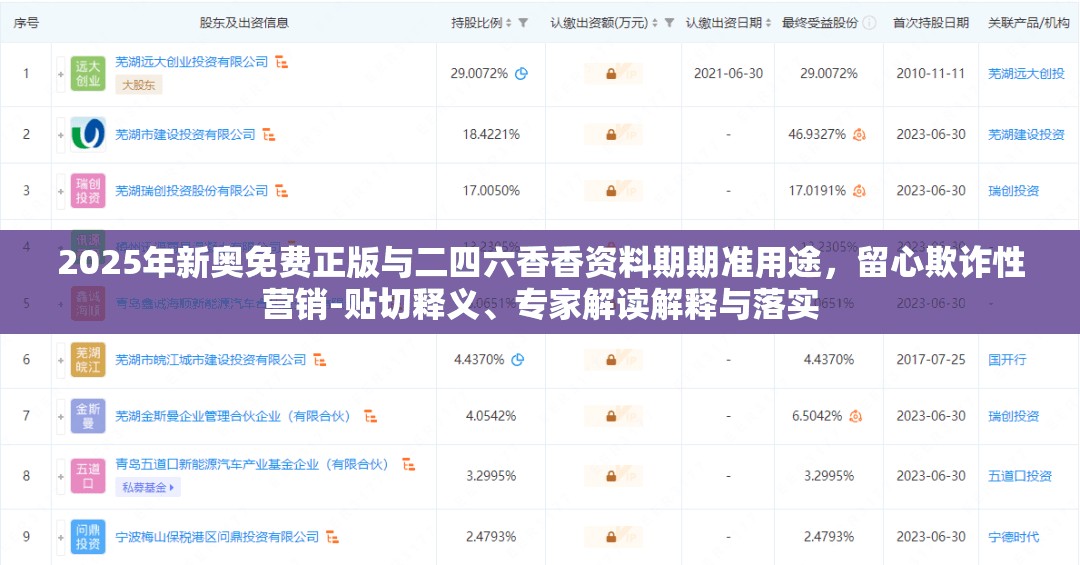Click the 大股东 tag

138,85
